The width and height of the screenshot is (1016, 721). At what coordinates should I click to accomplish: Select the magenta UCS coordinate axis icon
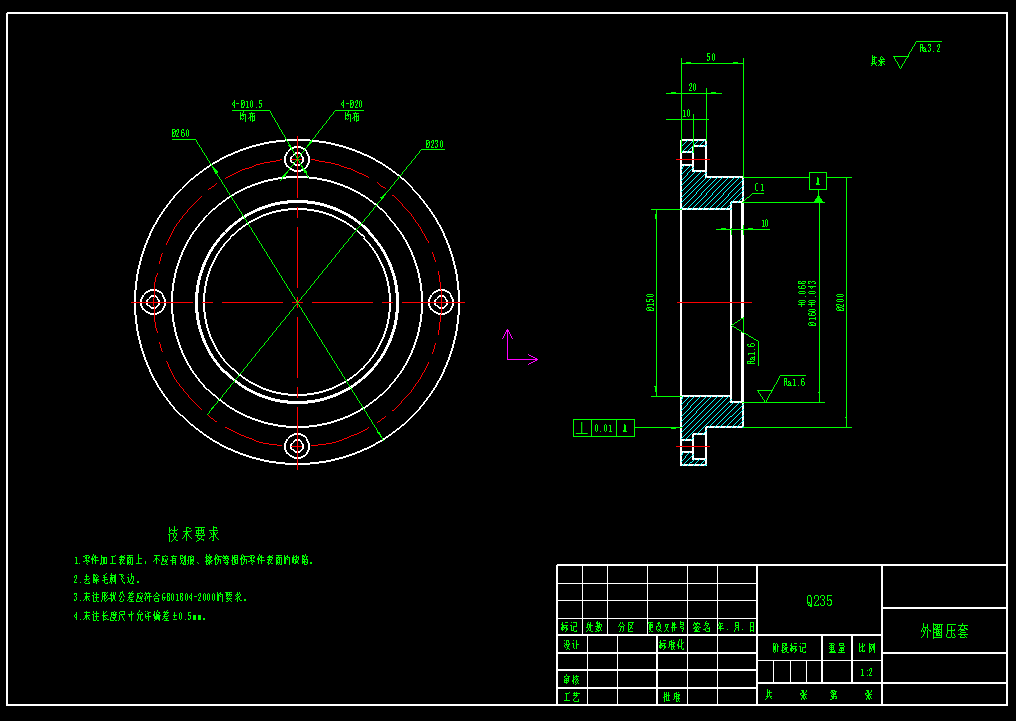pyautogui.click(x=521, y=346)
